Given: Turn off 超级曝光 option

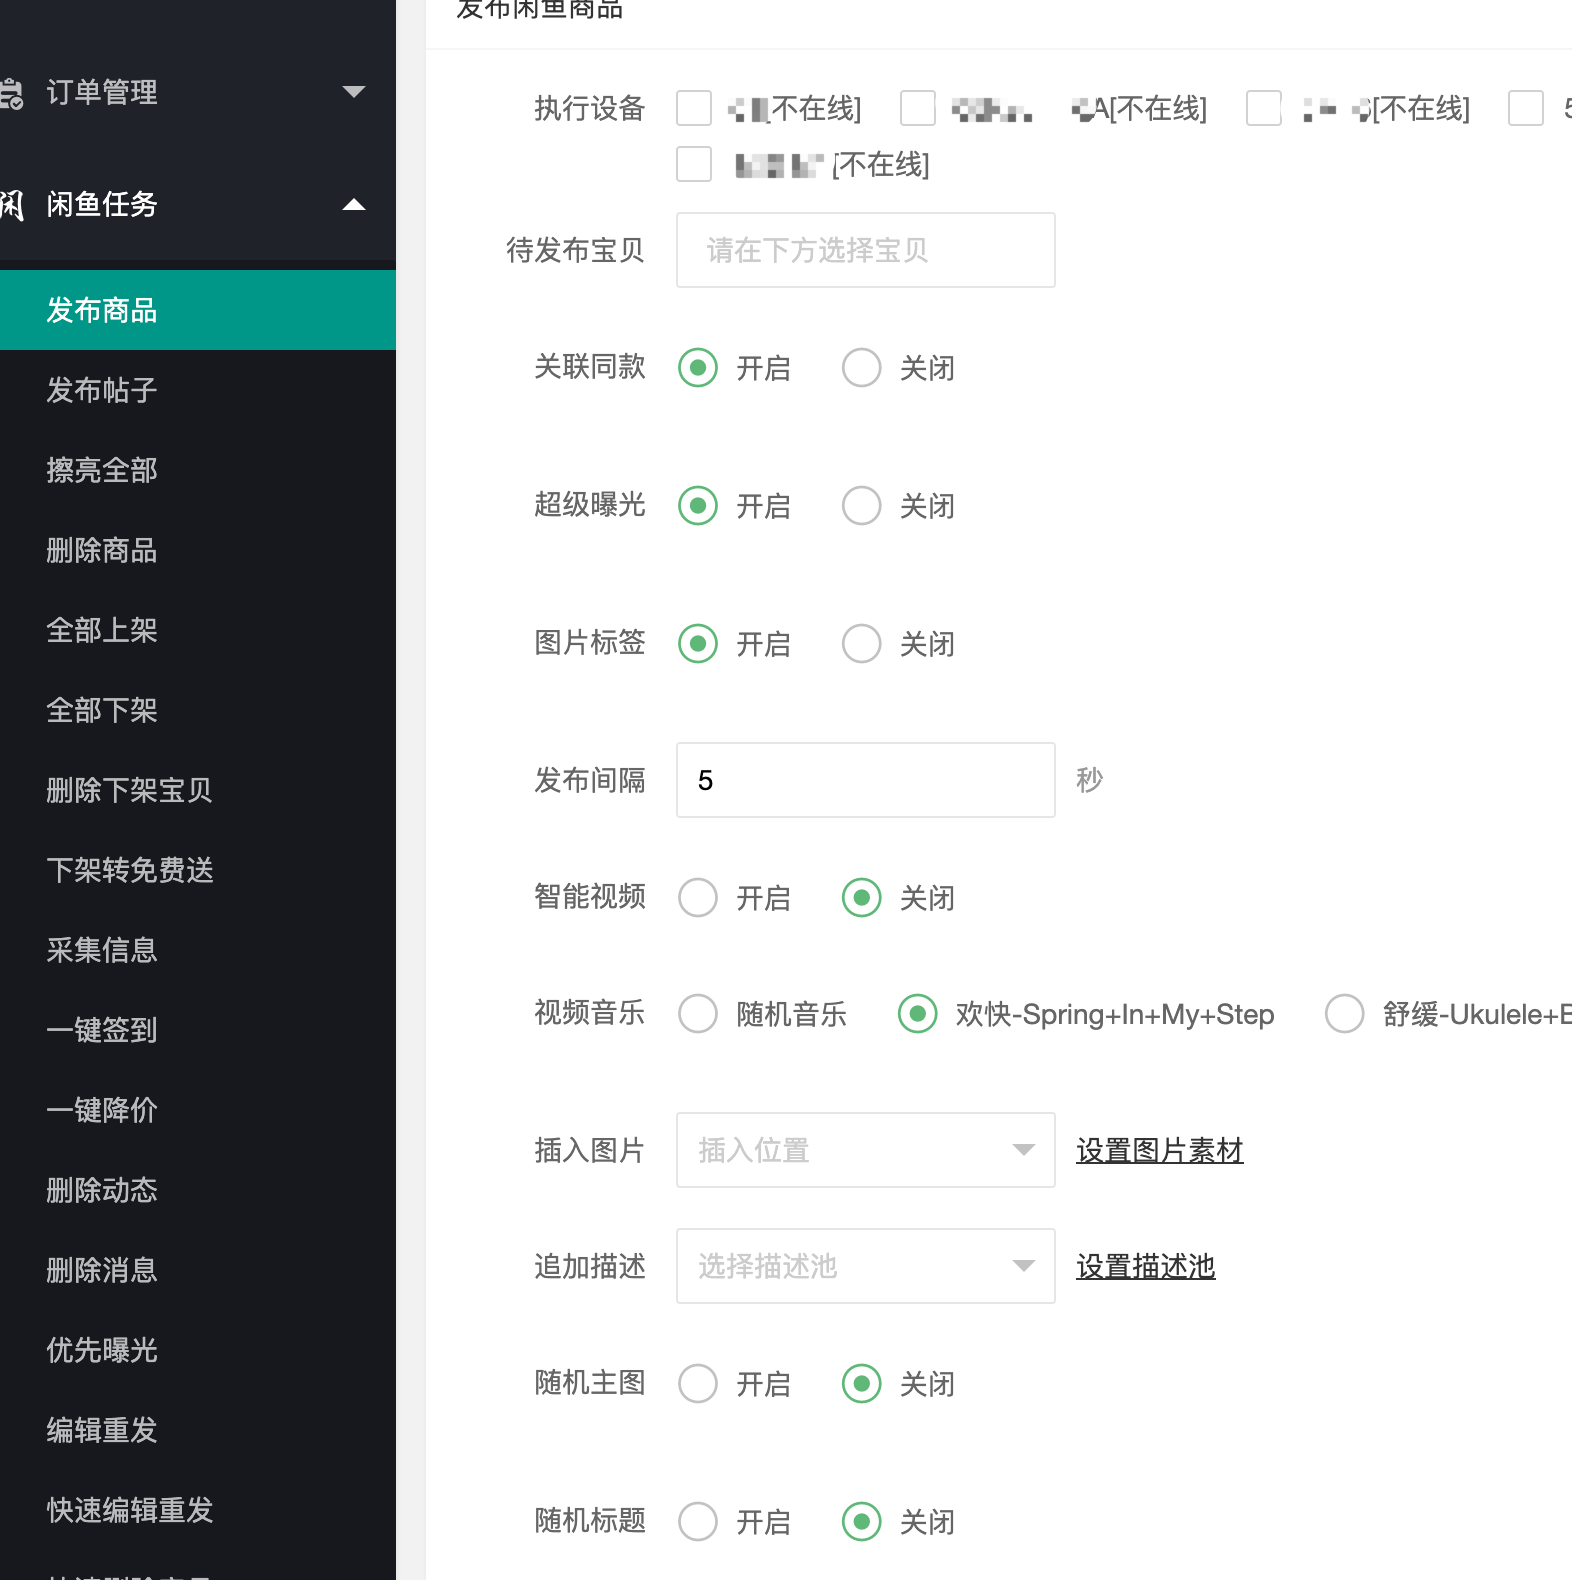Looking at the screenshot, I should pos(861,506).
